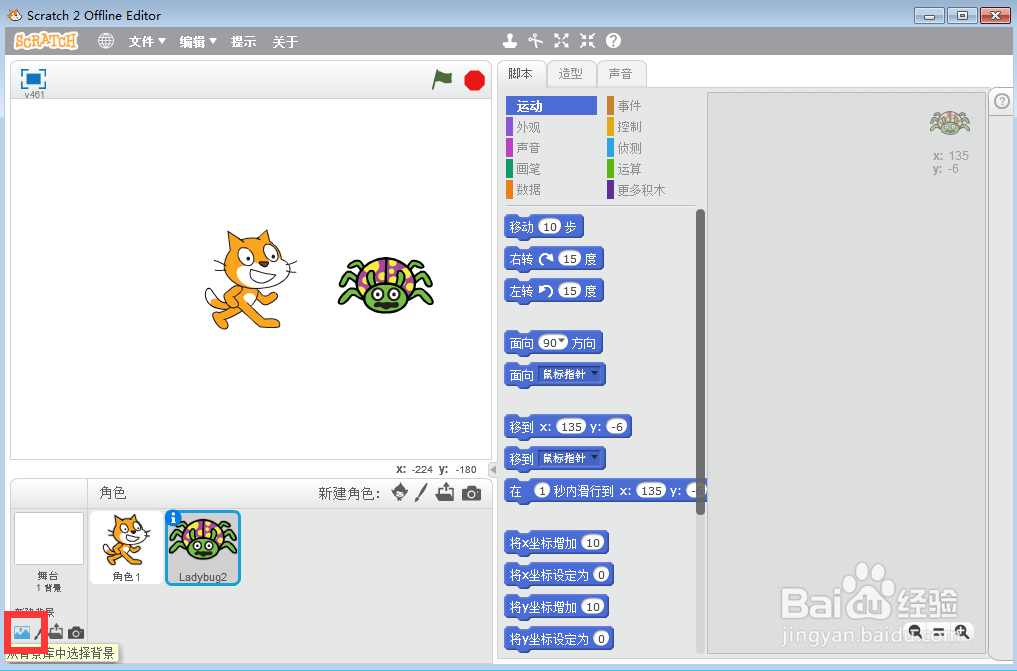1017x671 pixels.
Task: Take new backdrop from camera
Action: pyautogui.click(x=76, y=632)
